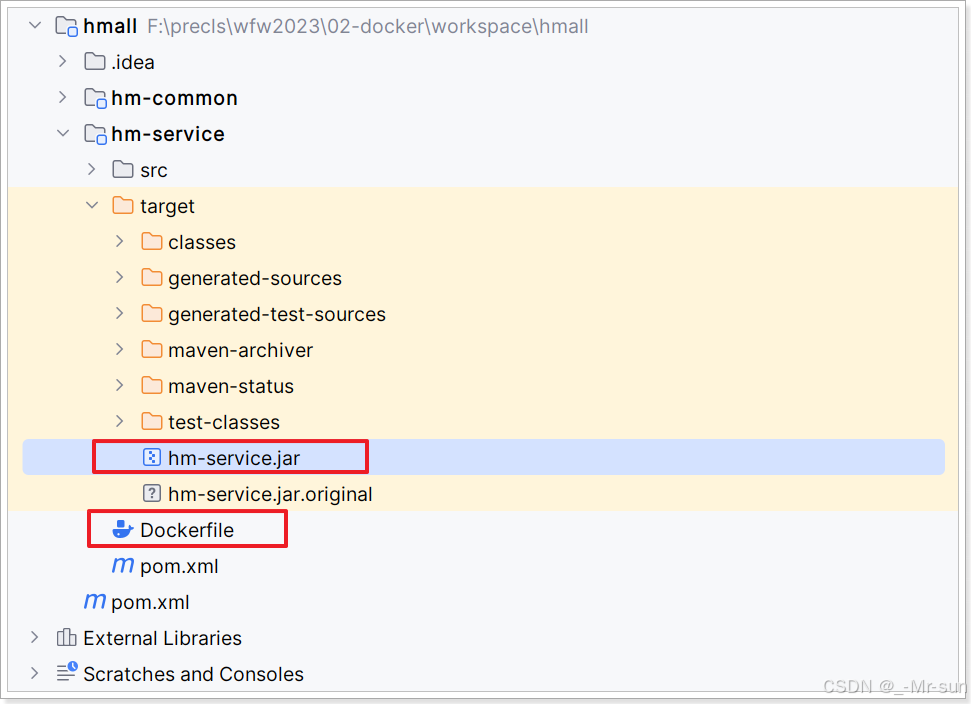Image resolution: width=971 pixels, height=704 pixels.
Task: Click the Maven icon of root pom.xml
Action: 95,601
